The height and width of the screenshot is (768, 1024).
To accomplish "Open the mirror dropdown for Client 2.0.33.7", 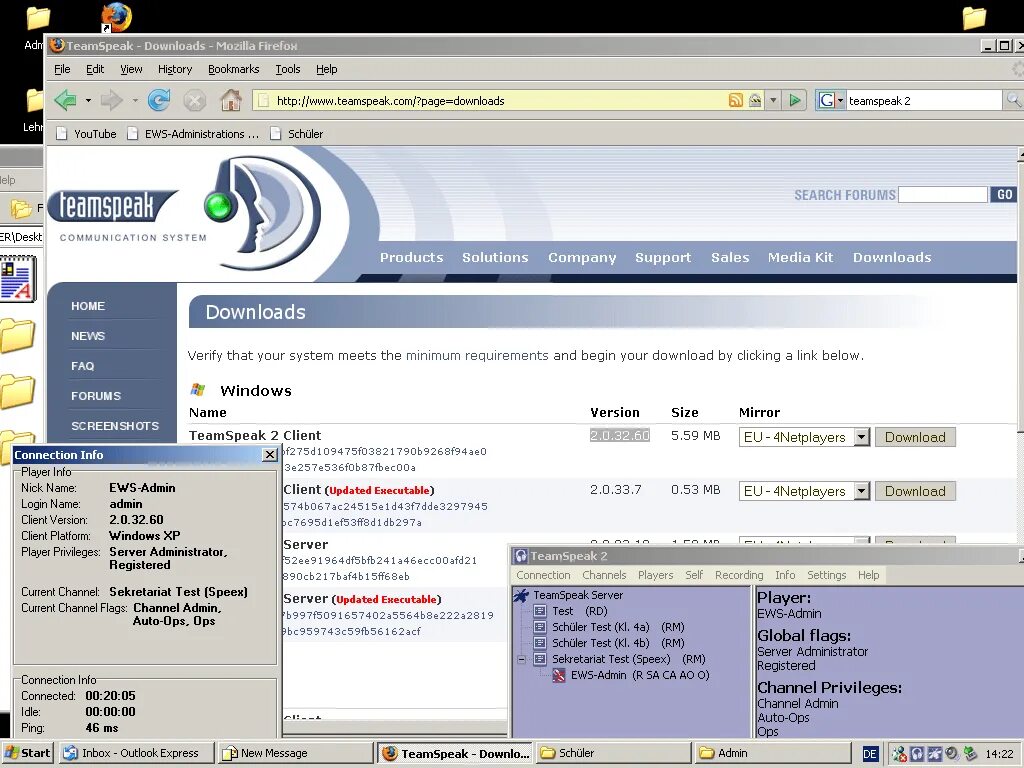I will pos(862,491).
